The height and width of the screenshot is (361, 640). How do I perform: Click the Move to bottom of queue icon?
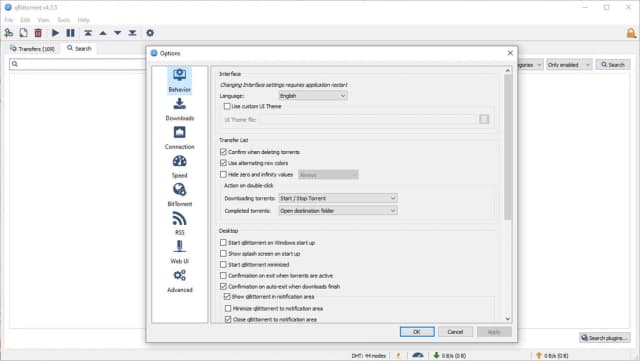point(132,33)
